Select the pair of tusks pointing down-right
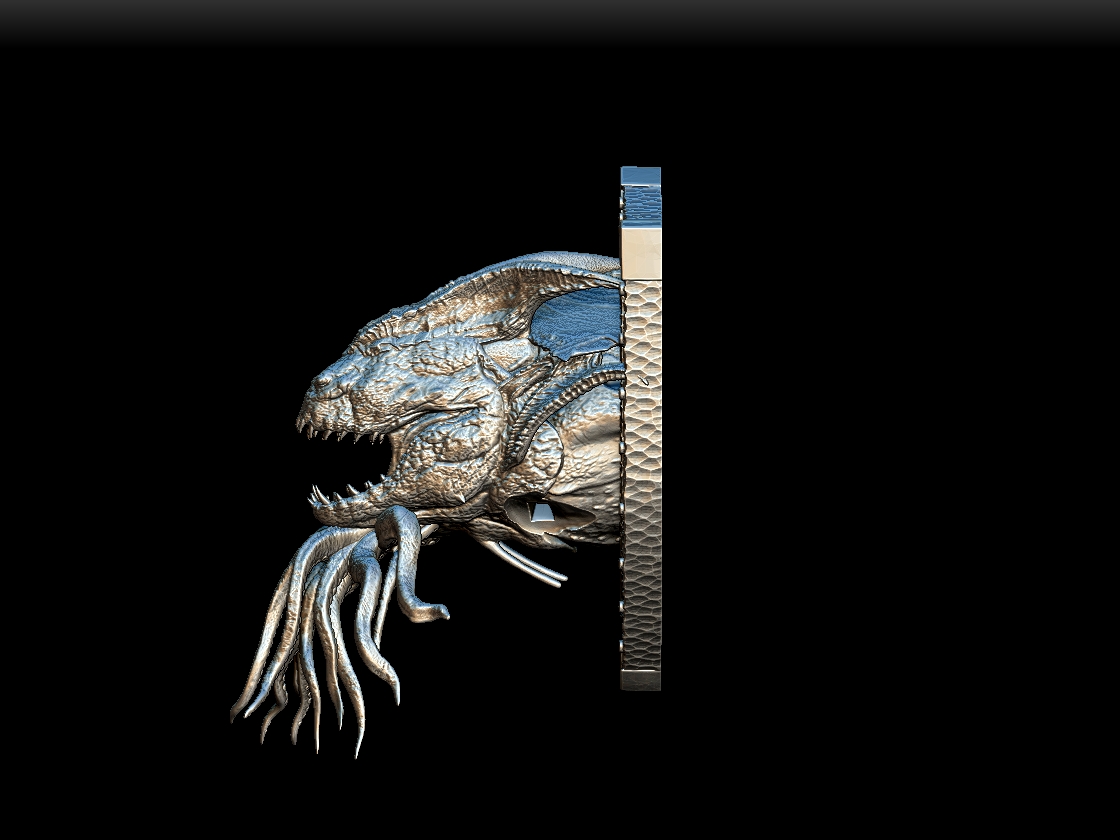Viewport: 1120px width, 840px height. pos(530,565)
